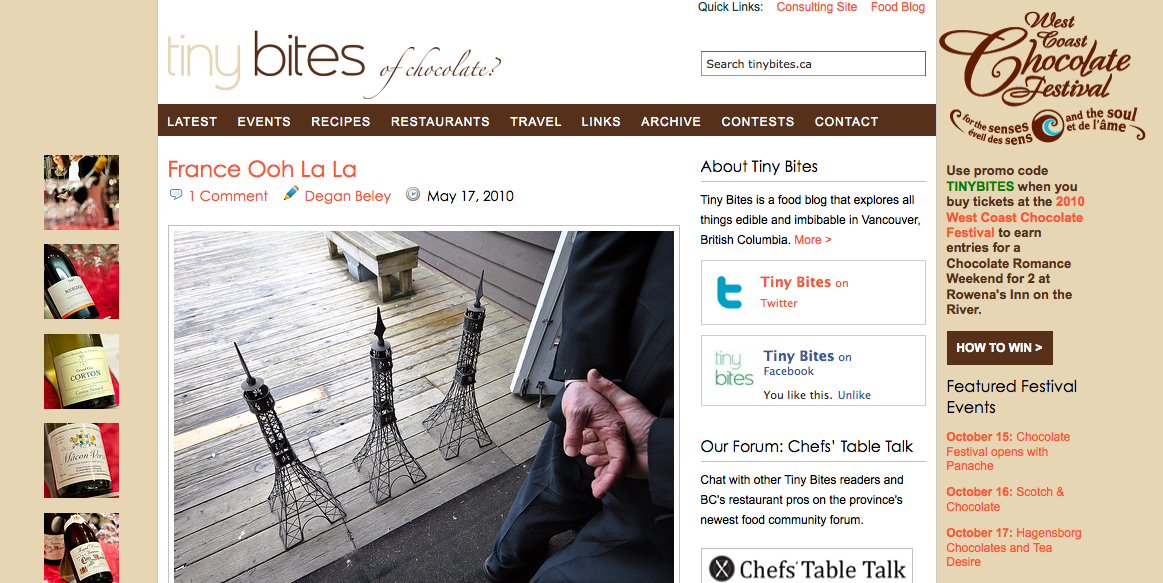This screenshot has height=583, width=1163.
Task: Click the Chefs' Table Talk banner logo
Action: (x=807, y=569)
